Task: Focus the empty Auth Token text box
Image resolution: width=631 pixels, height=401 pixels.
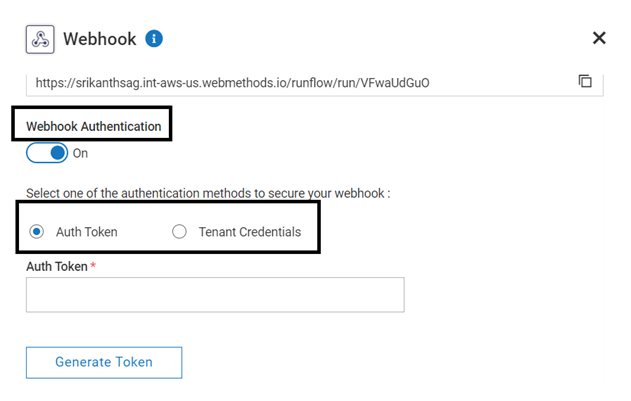Action: [x=215, y=295]
